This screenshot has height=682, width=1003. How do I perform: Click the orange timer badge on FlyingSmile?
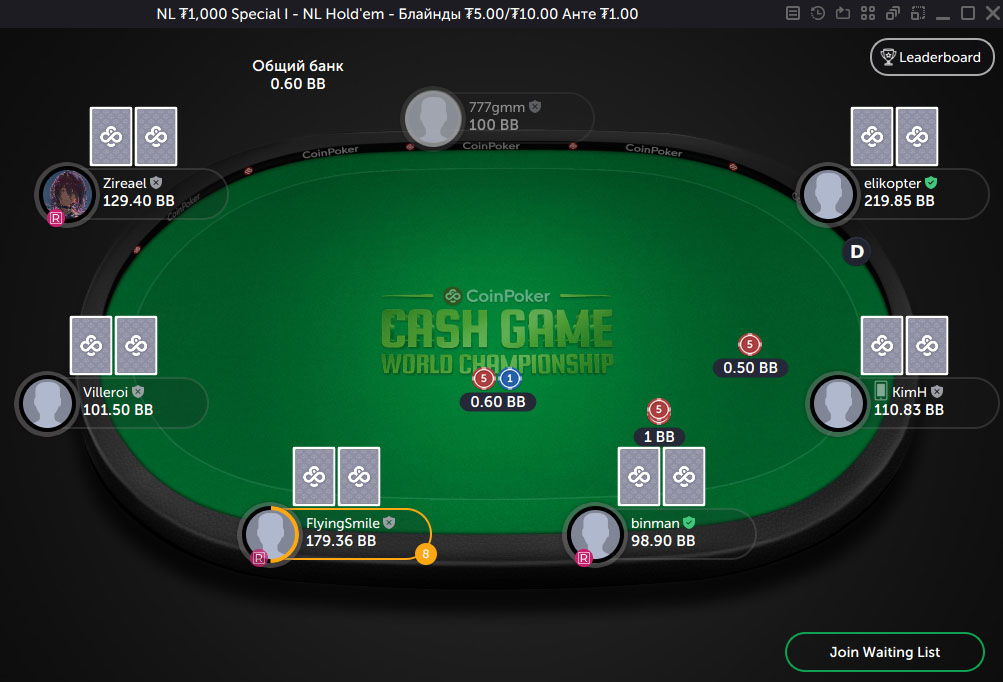pyautogui.click(x=426, y=553)
